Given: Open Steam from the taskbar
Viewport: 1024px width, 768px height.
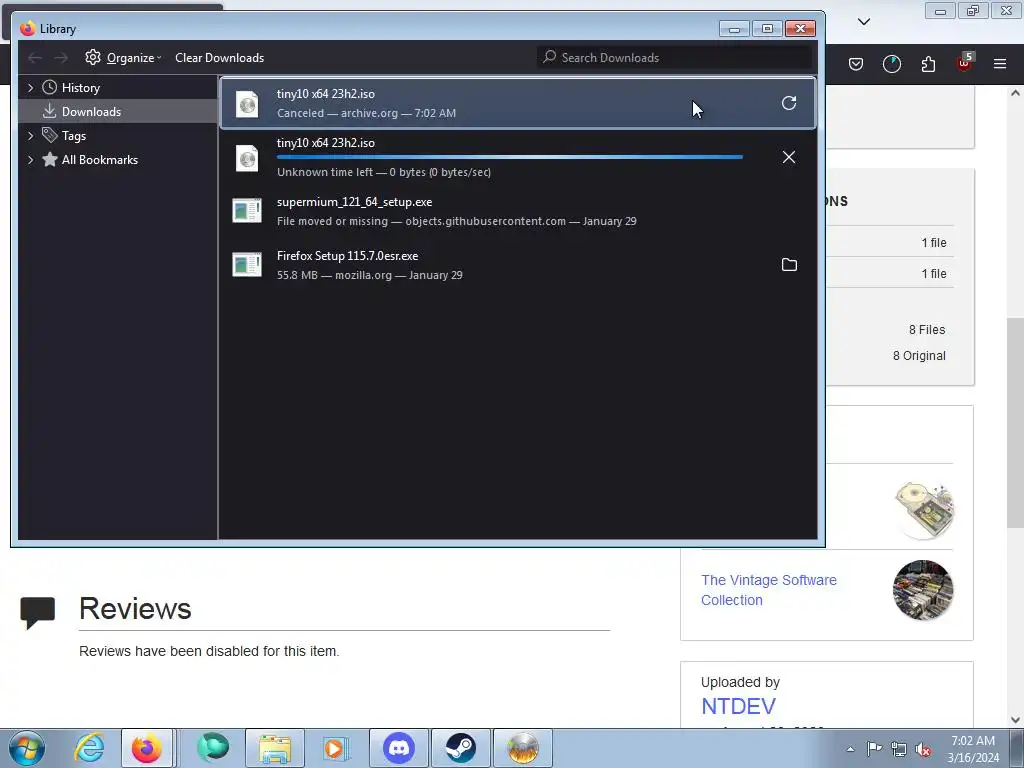Looking at the screenshot, I should (x=461, y=748).
